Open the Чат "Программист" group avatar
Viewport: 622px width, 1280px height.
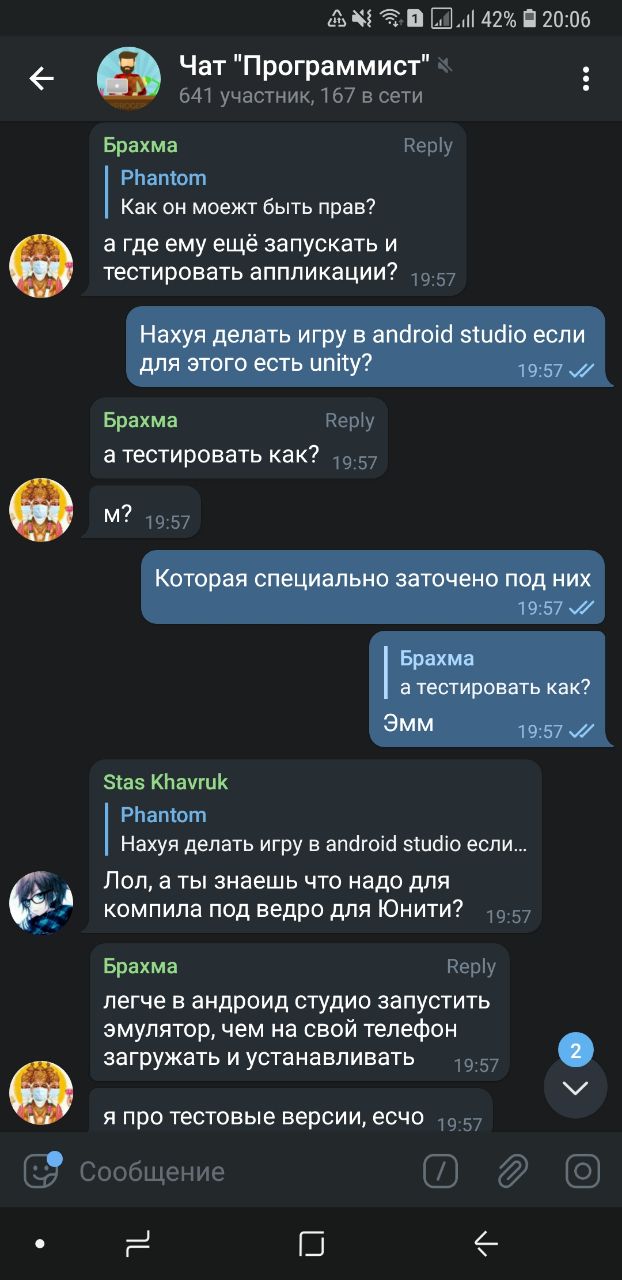click(128, 78)
